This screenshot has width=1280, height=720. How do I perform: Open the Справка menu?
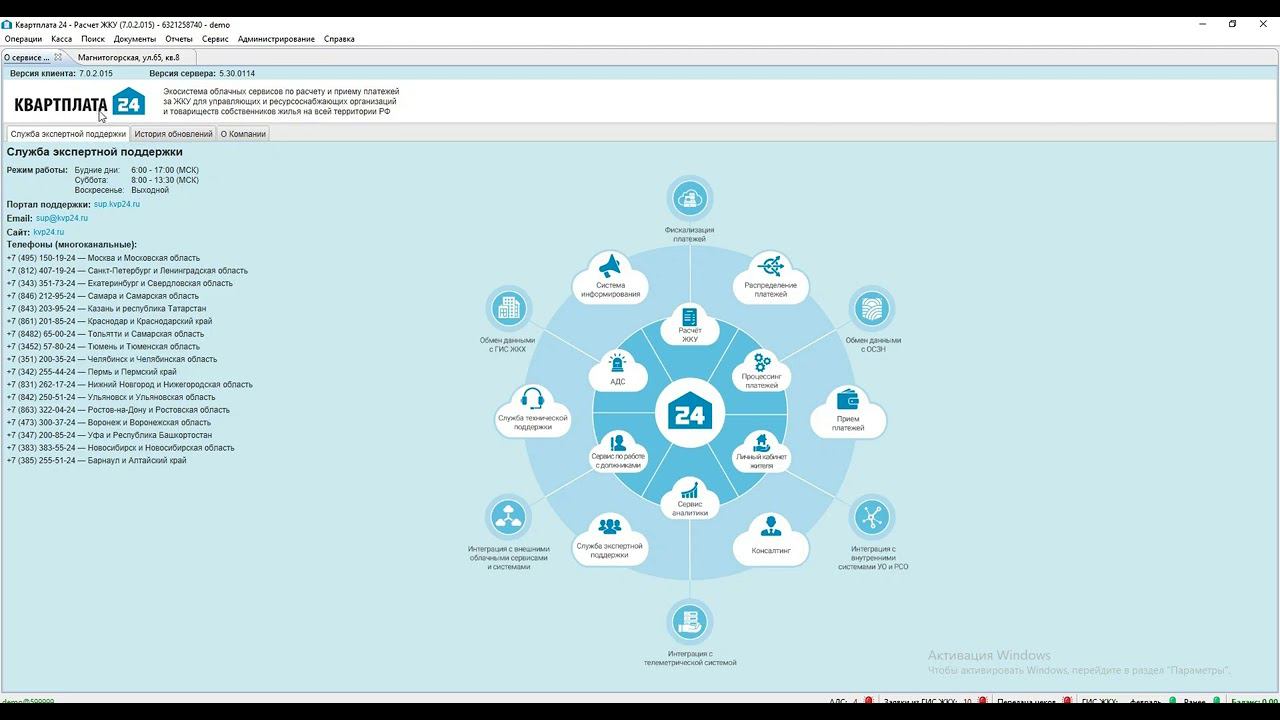point(339,39)
